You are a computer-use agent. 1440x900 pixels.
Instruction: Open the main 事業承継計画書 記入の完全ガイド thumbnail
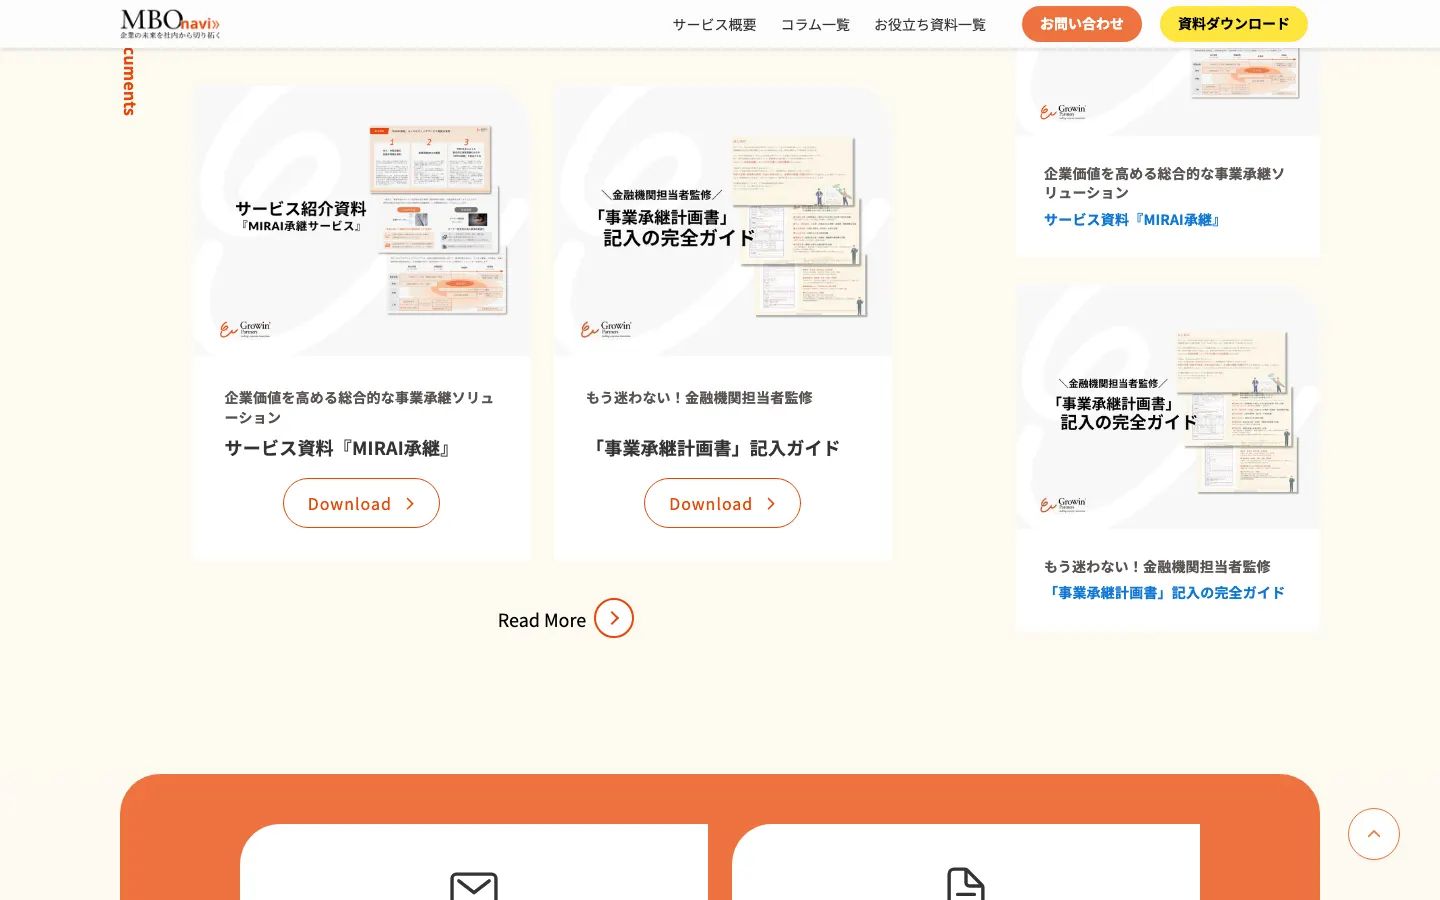pyautogui.click(x=723, y=221)
